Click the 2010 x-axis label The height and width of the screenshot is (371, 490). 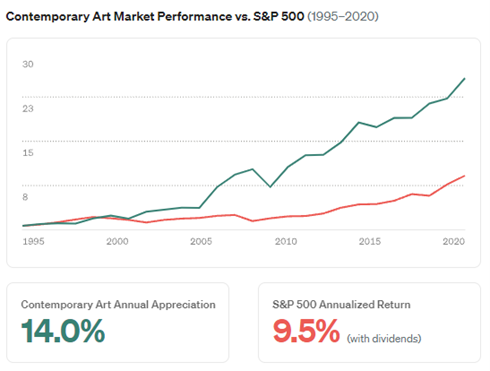point(286,241)
